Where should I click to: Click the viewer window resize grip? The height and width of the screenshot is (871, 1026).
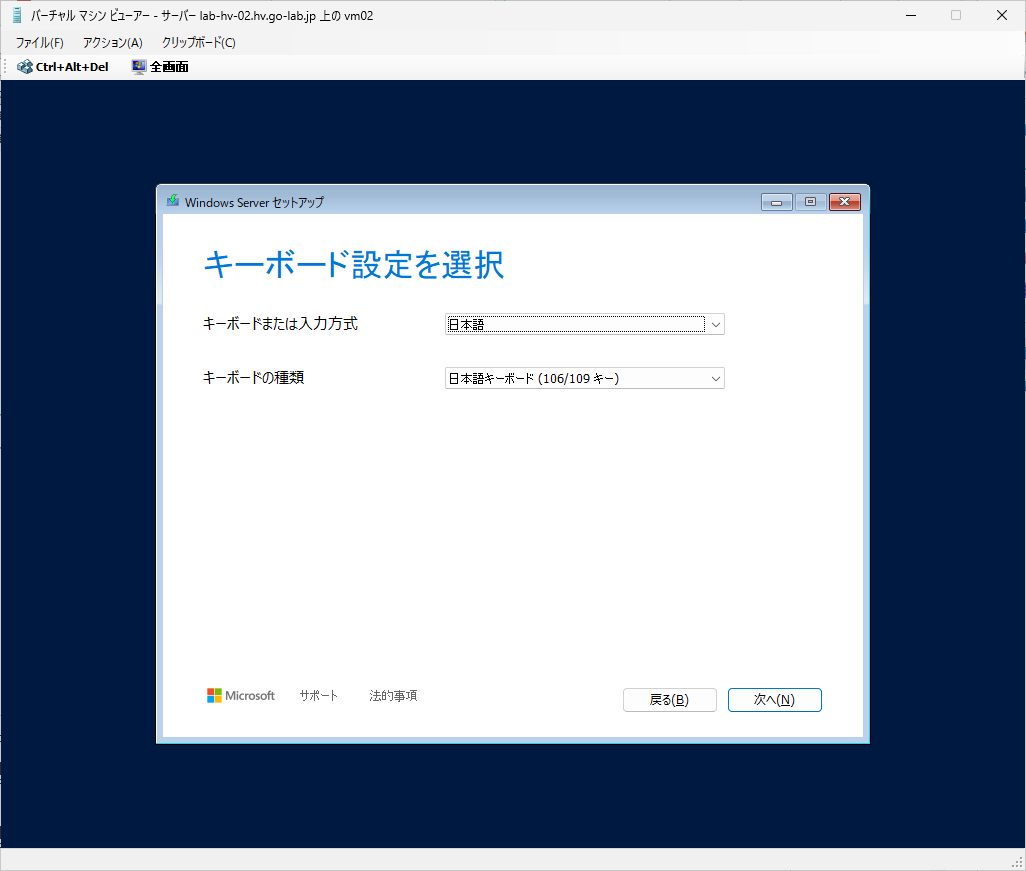[1017, 862]
